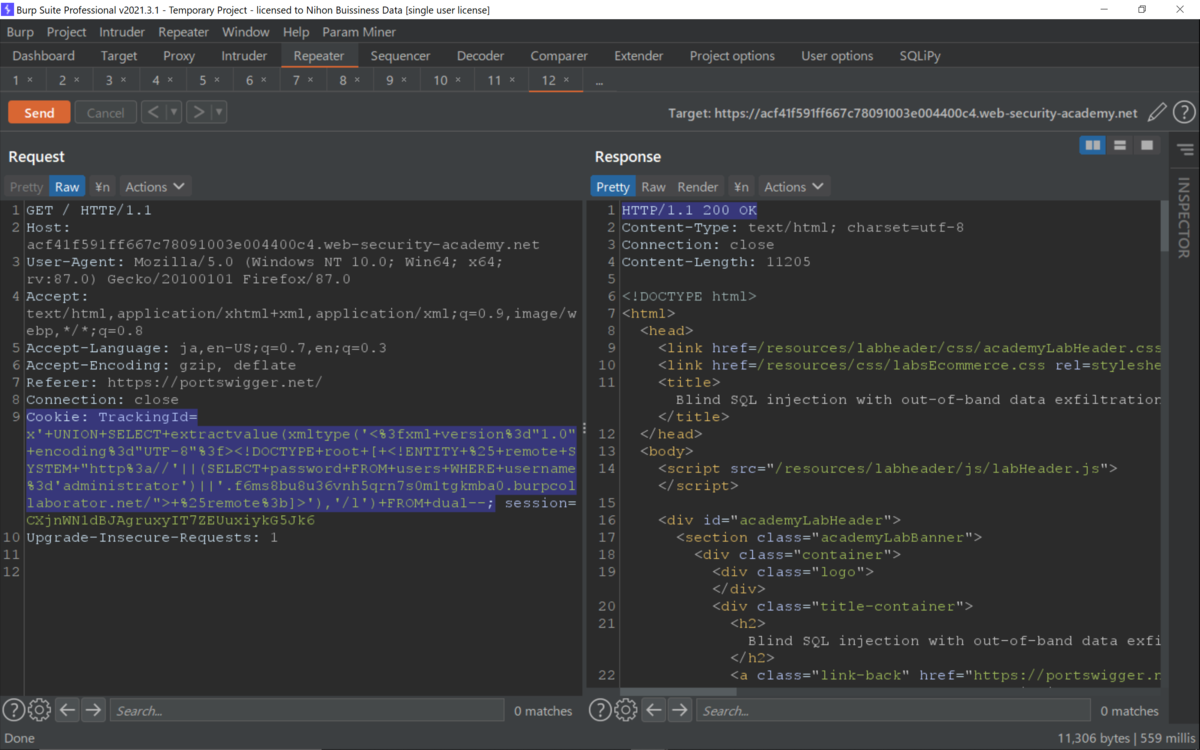1200x750 pixels.
Task: Open the Inspector panel menu icon
Action: click(x=1185, y=150)
